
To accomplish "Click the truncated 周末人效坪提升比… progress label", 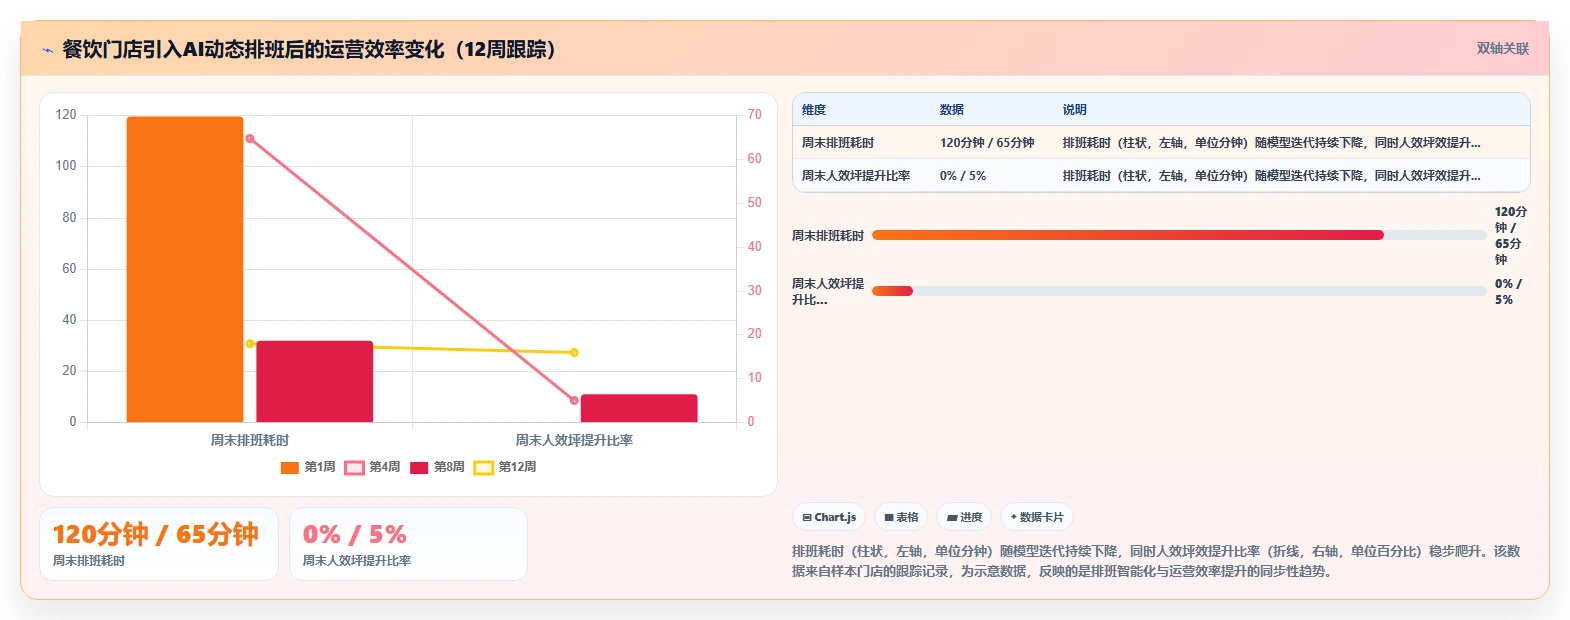I will (828, 291).
